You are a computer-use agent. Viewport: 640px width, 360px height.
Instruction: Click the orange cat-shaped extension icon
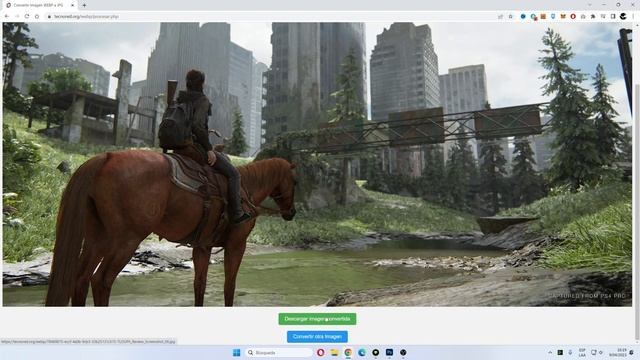(x=563, y=16)
